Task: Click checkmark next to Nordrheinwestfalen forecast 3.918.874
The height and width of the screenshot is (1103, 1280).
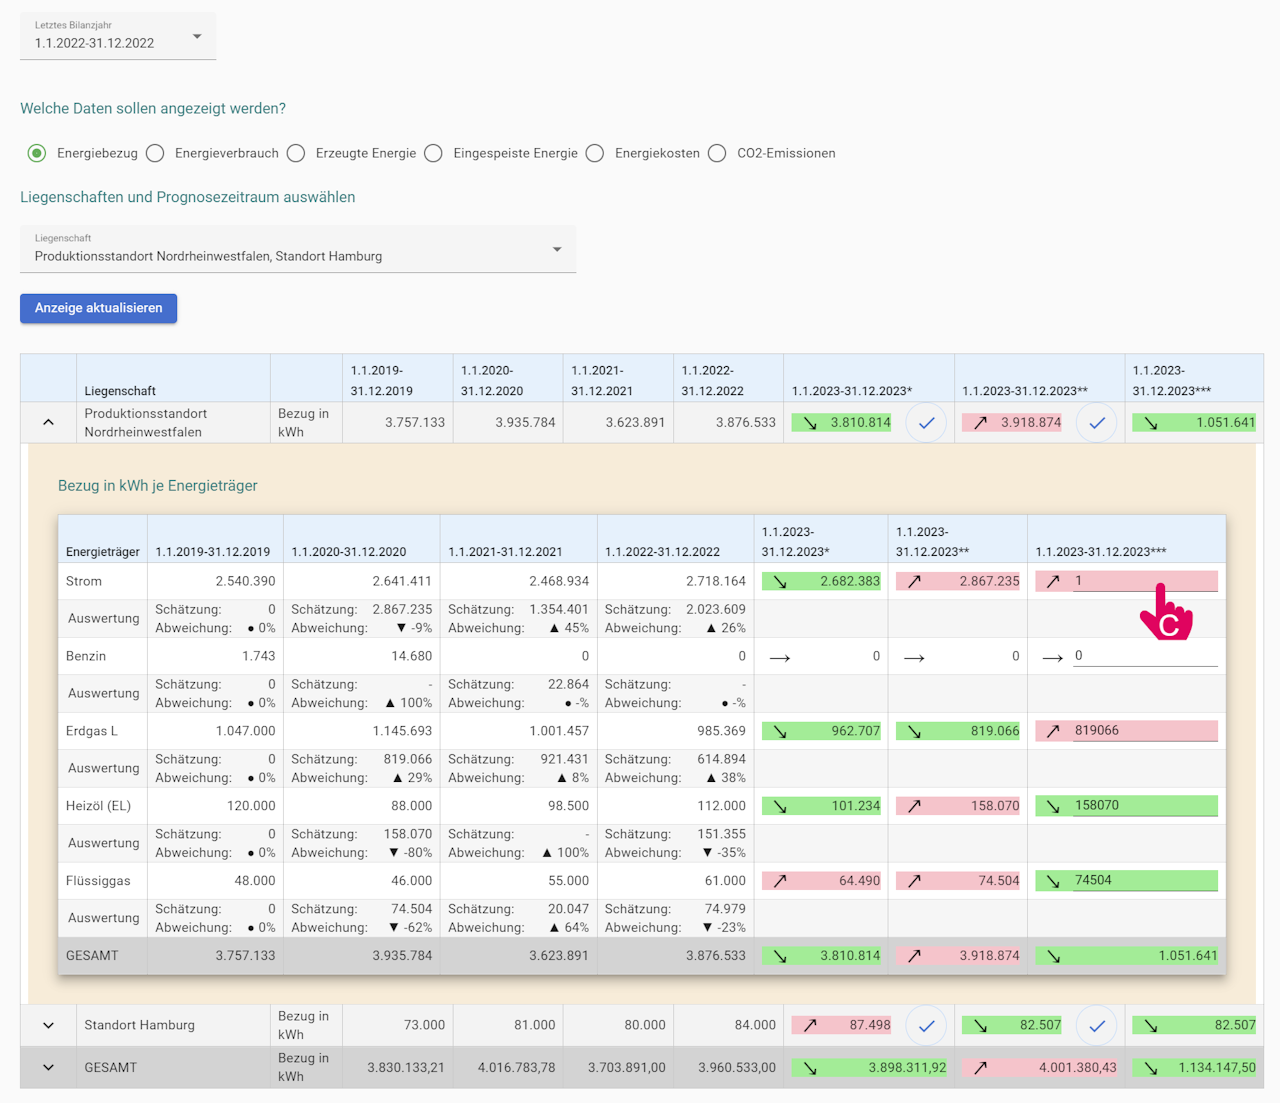Action: tap(1096, 423)
